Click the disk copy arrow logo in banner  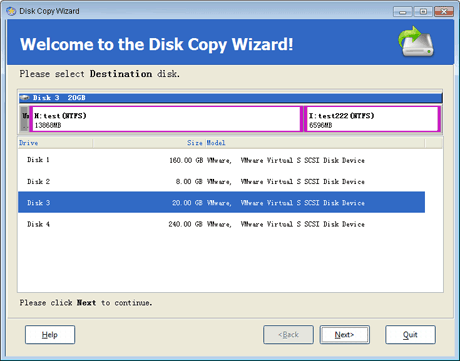tap(416, 42)
